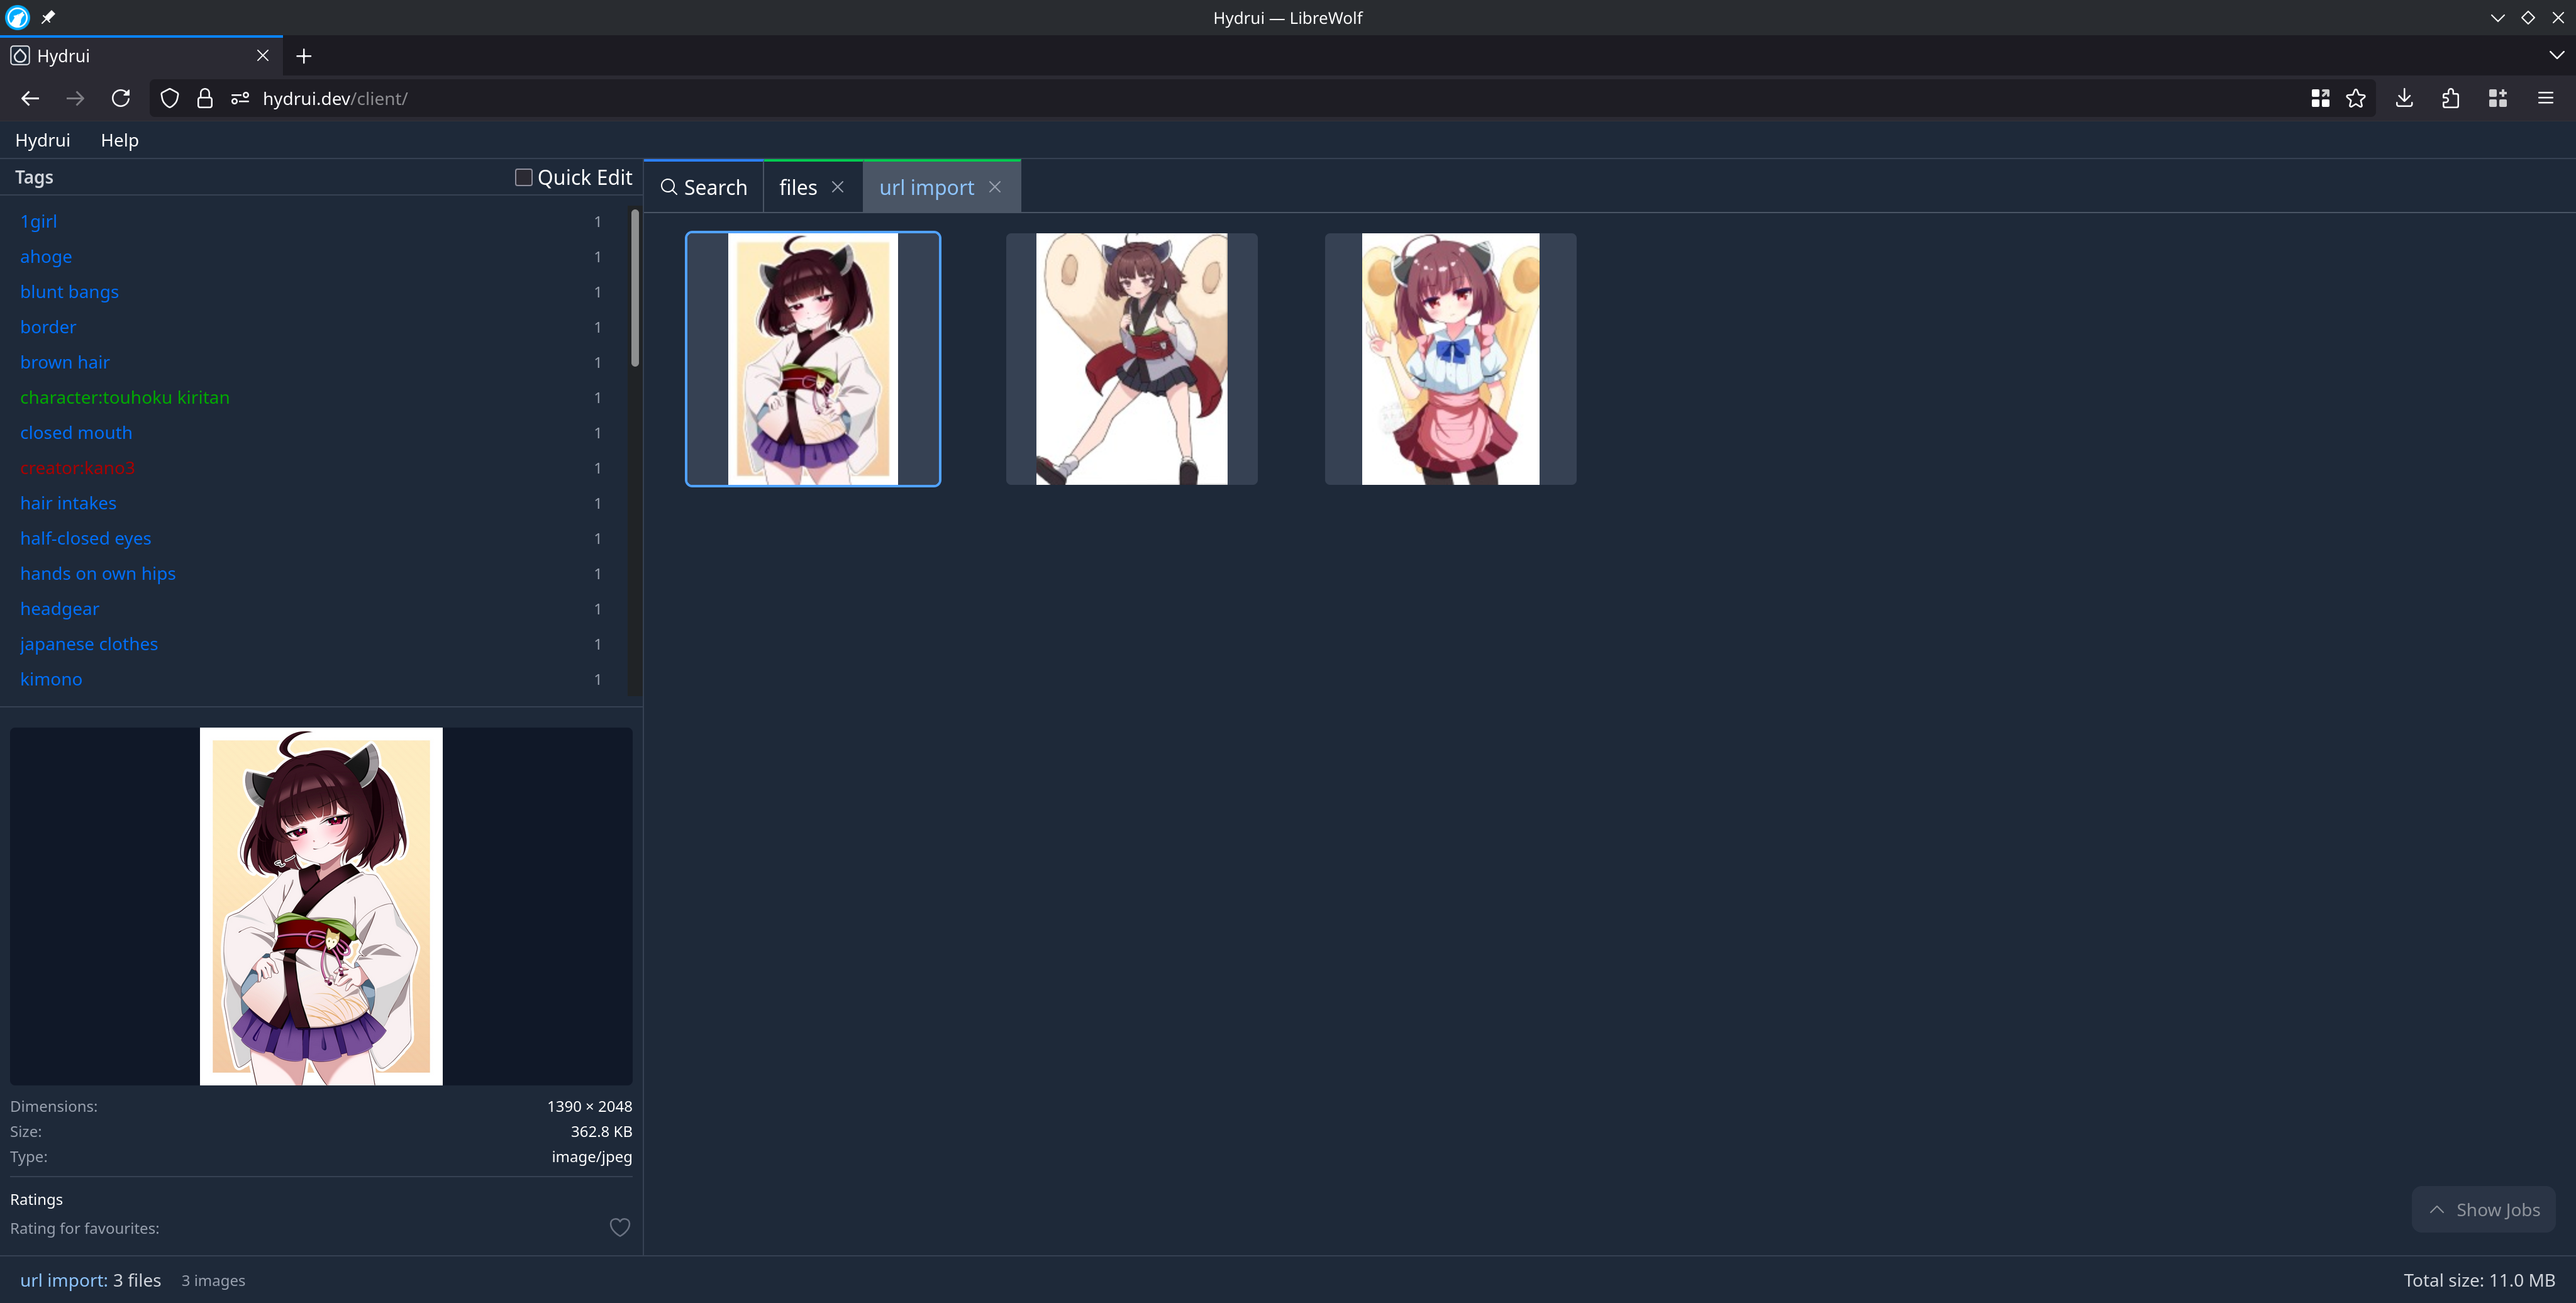Toggle the favourites heart rating icon
The height and width of the screenshot is (1303, 2576).
pos(620,1227)
